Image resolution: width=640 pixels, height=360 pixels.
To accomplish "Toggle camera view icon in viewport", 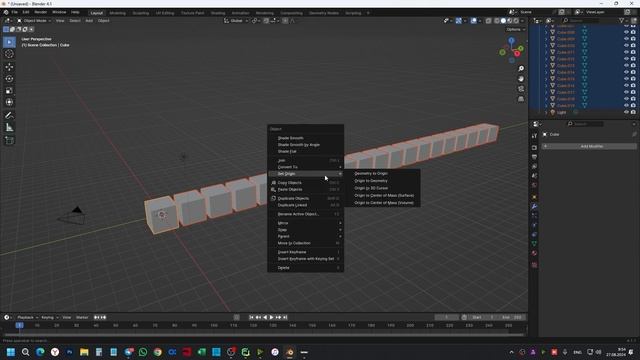I will [x=521, y=89].
